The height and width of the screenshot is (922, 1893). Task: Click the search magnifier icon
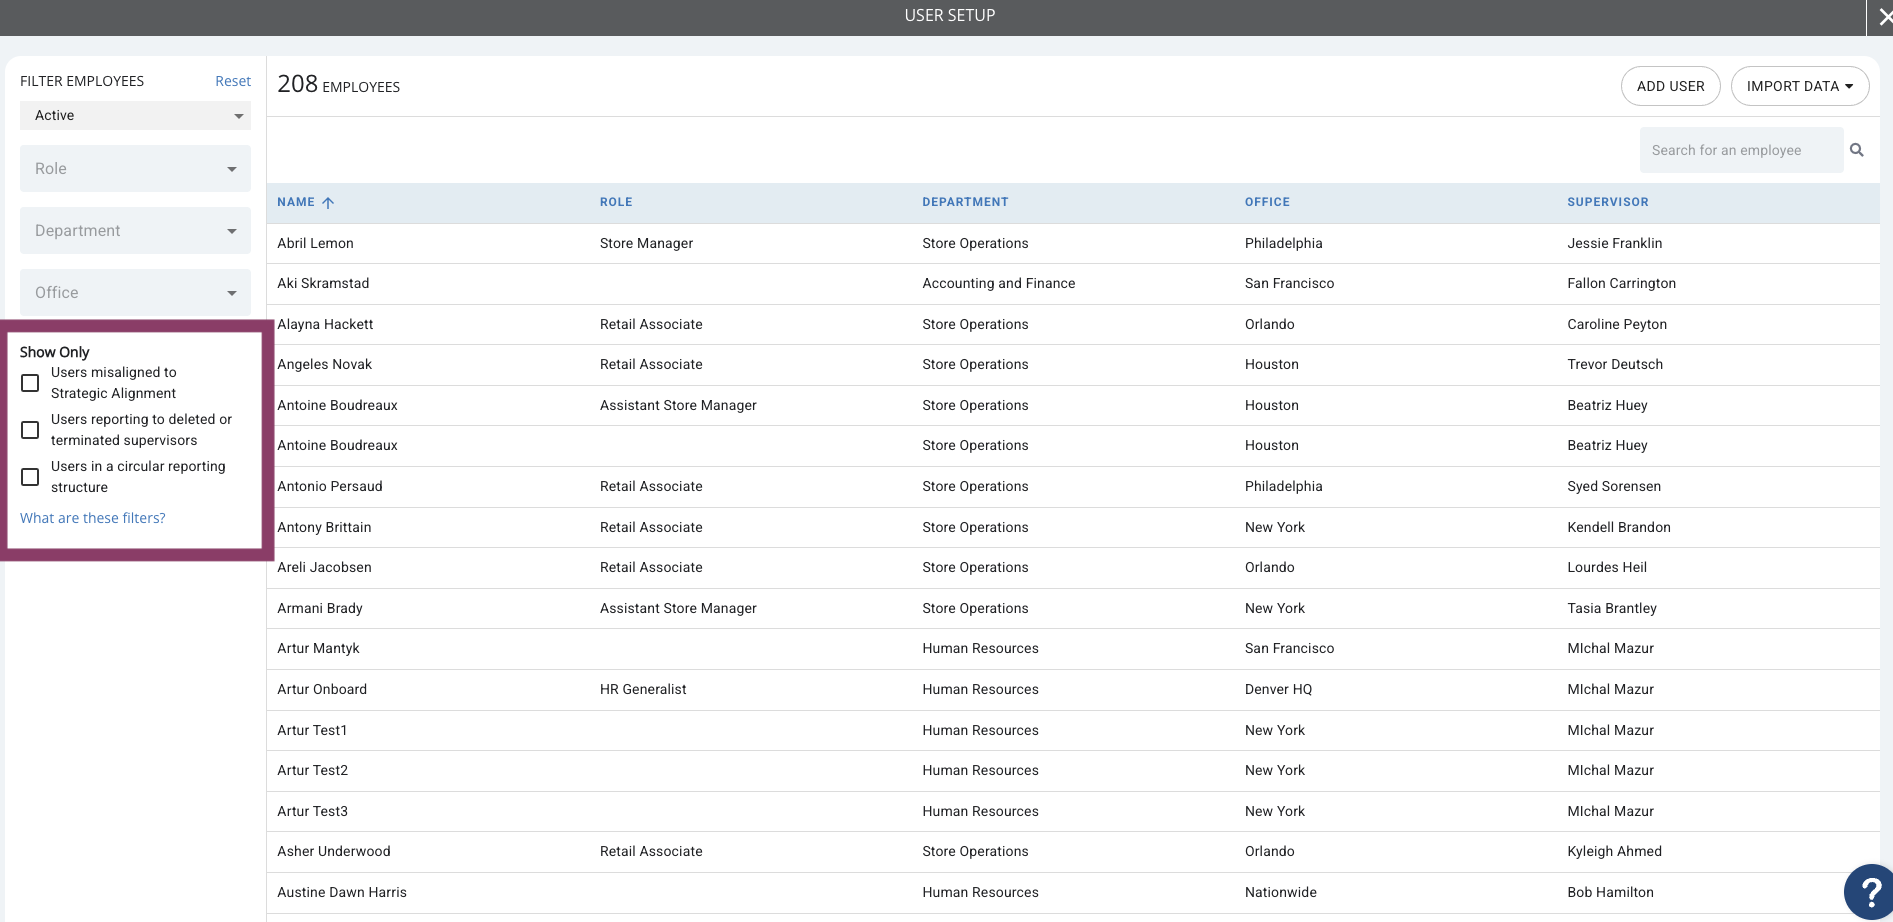coord(1857,150)
